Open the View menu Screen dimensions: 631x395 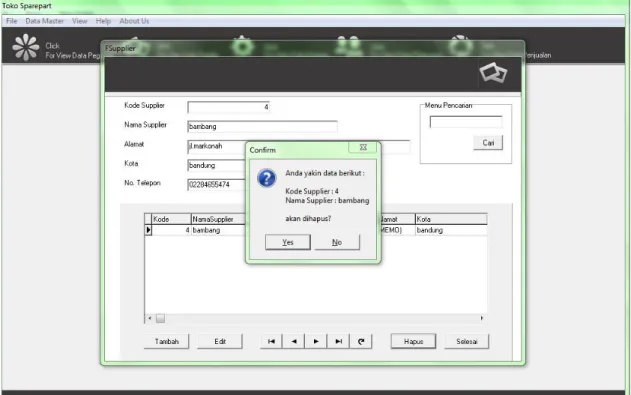coord(80,21)
